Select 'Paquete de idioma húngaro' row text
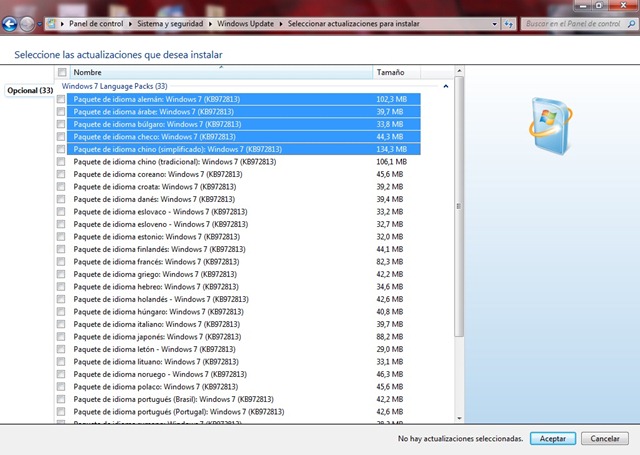Viewport: 640px width, 455px height. coord(158,312)
